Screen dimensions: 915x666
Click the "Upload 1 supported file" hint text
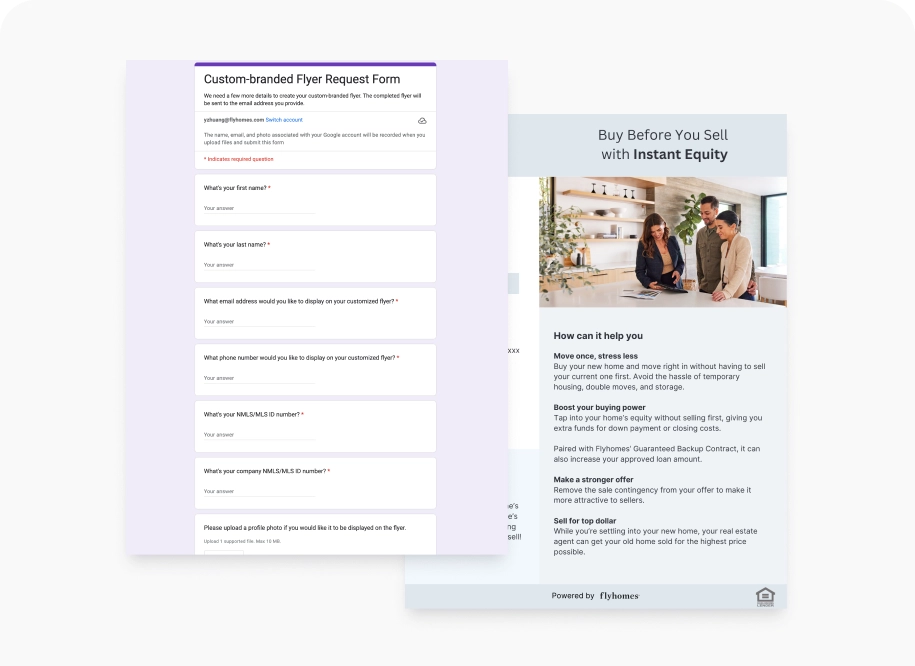[x=242, y=541]
